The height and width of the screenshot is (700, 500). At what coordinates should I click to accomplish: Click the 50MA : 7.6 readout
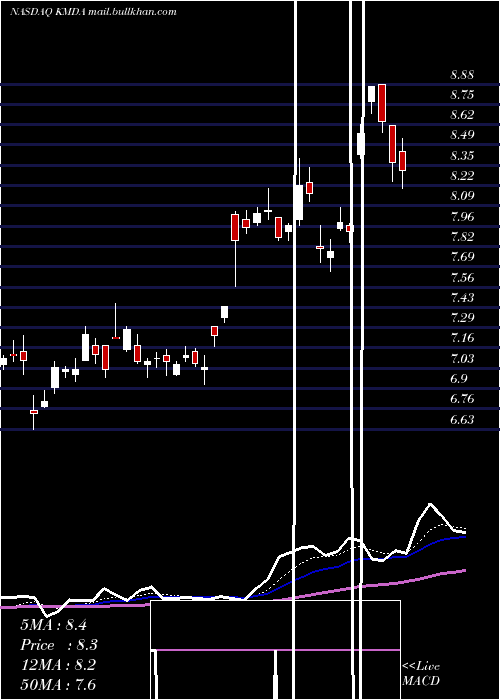coord(58,684)
